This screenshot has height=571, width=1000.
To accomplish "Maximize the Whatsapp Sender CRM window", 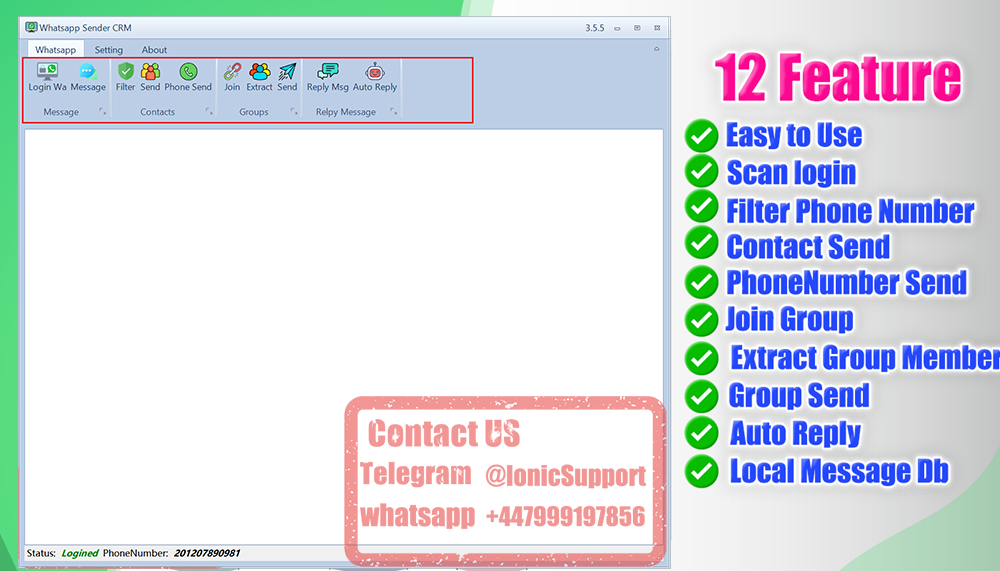I will coord(637,28).
